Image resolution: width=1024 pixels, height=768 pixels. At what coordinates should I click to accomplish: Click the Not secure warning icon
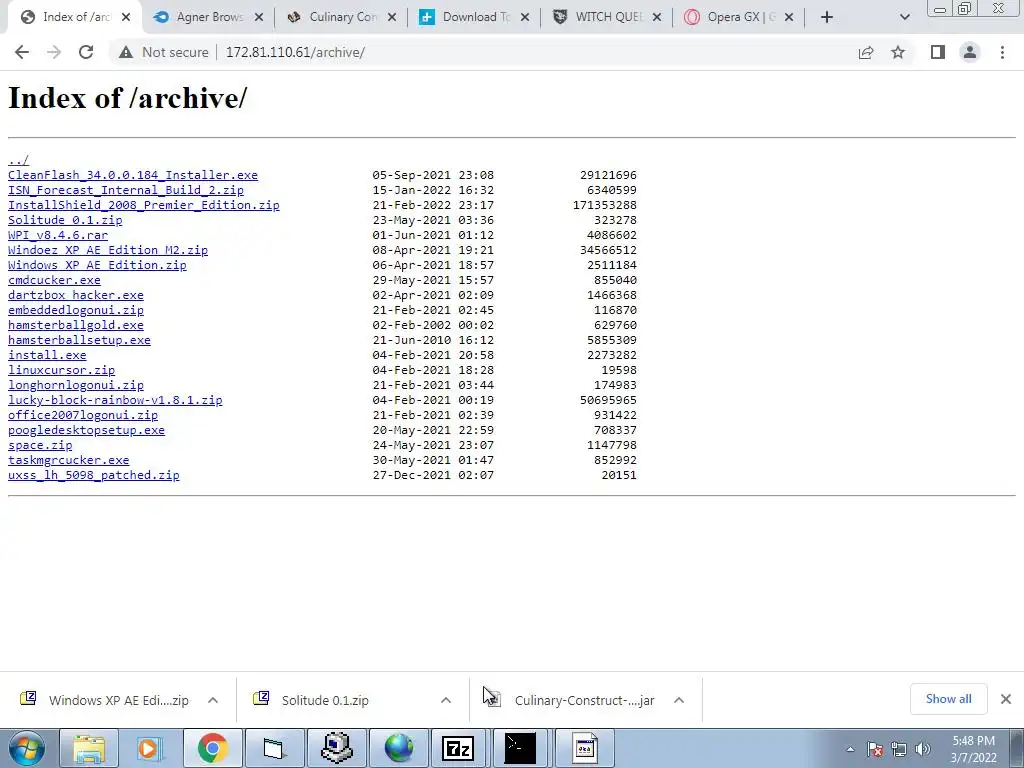coord(125,52)
